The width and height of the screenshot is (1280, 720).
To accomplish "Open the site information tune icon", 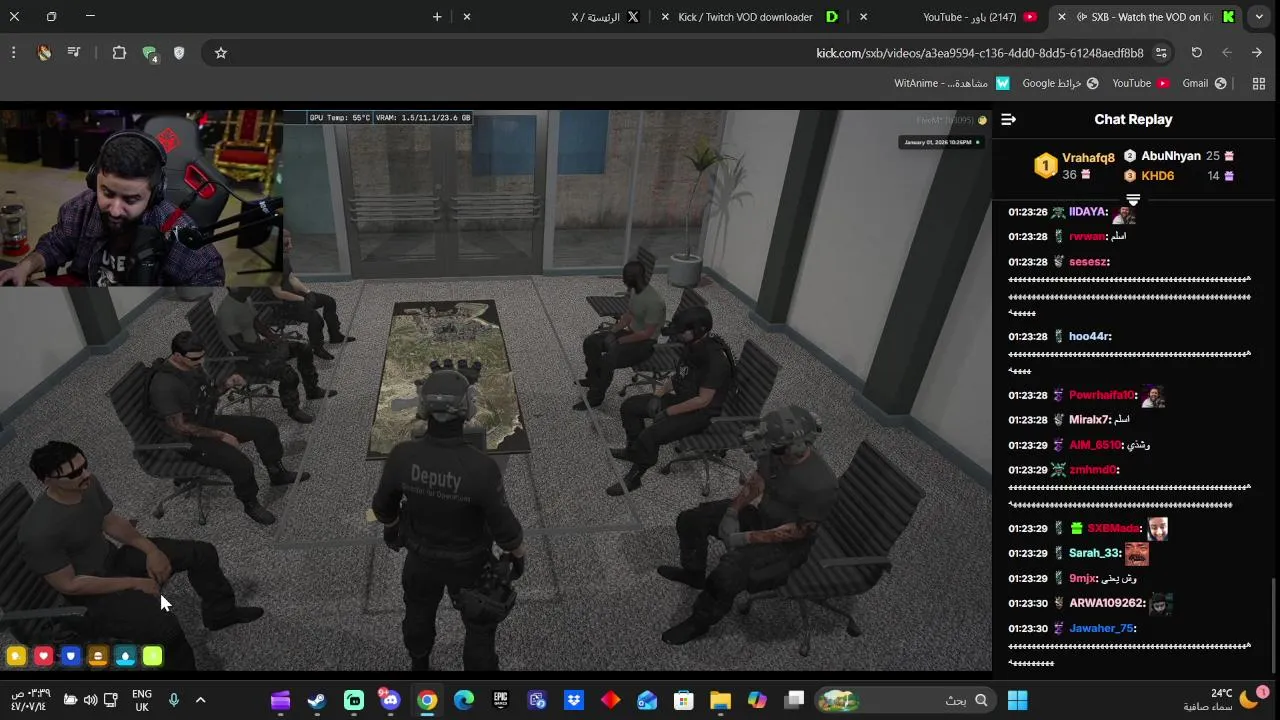I will click(x=1161, y=53).
